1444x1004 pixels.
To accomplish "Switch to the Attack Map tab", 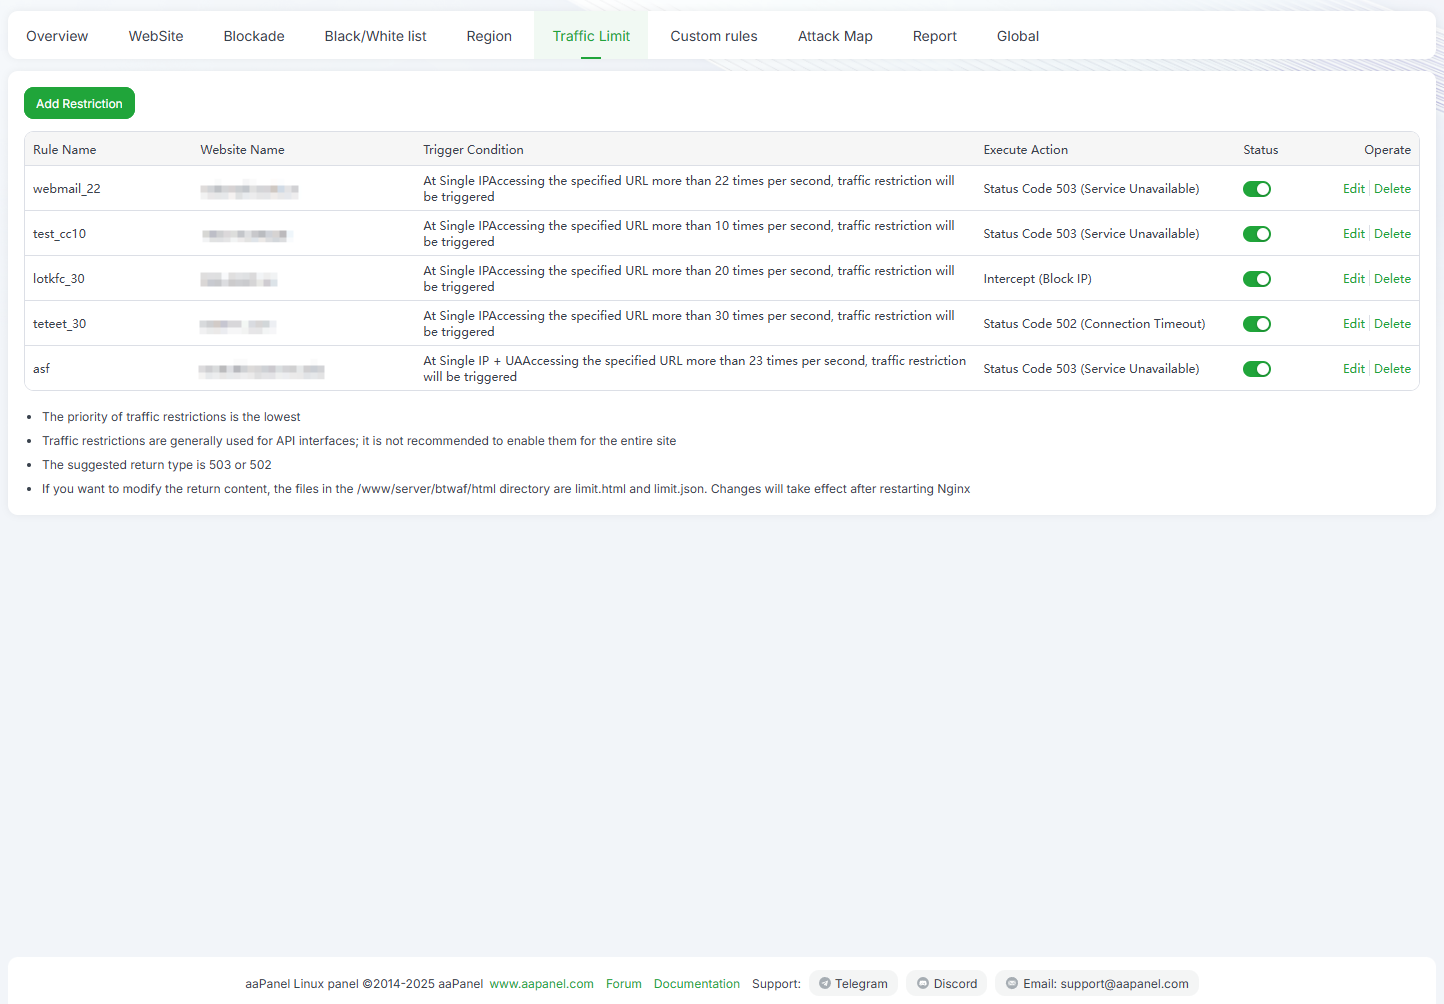I will coord(835,36).
